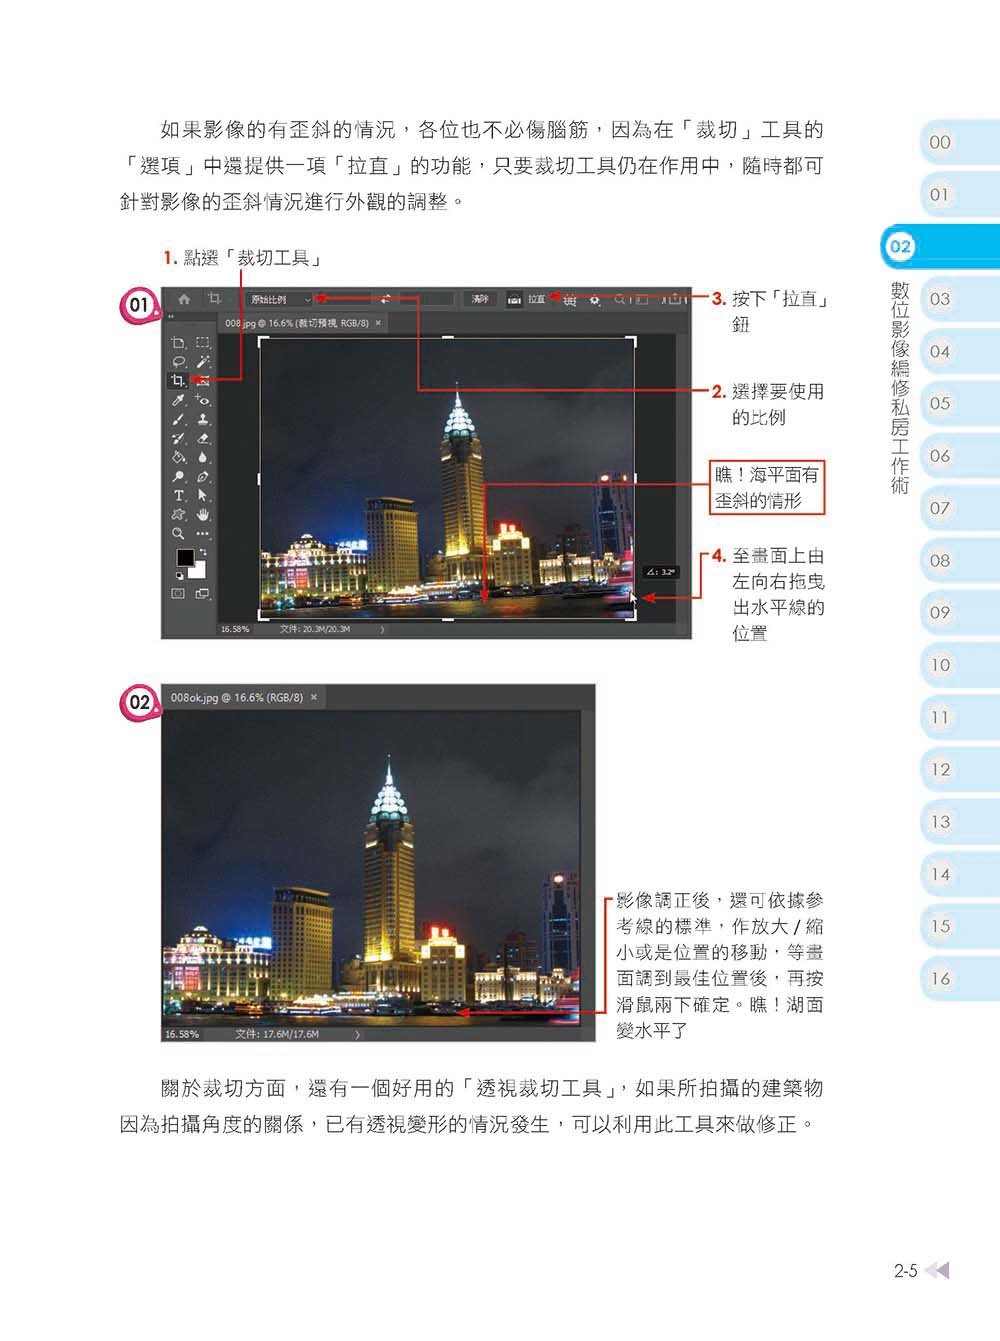Select the Paint Bucket tool
Image resolution: width=1000 pixels, height=1341 pixels.
tap(178, 457)
